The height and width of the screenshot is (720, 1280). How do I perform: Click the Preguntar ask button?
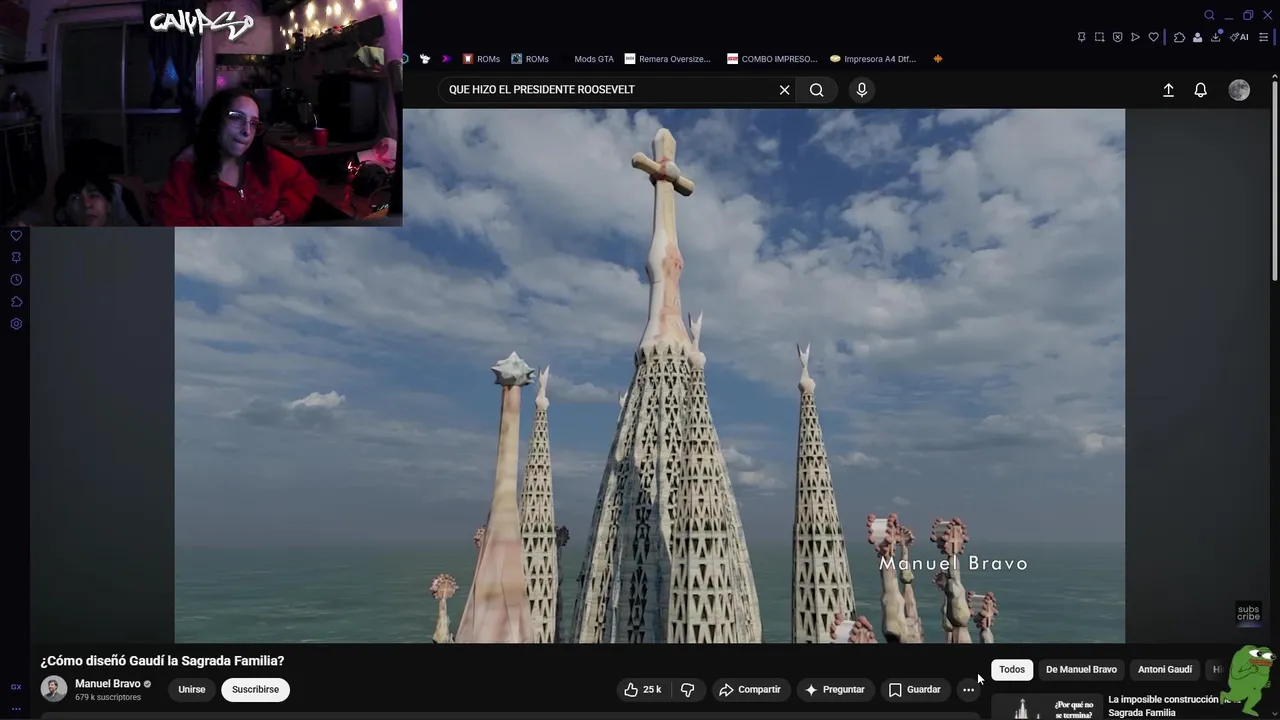(x=834, y=690)
